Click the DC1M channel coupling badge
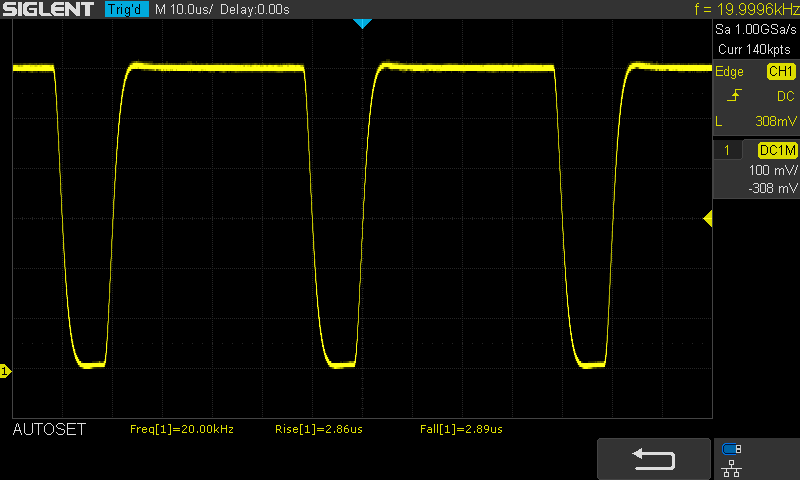Image resolution: width=800 pixels, height=480 pixels. (777, 150)
